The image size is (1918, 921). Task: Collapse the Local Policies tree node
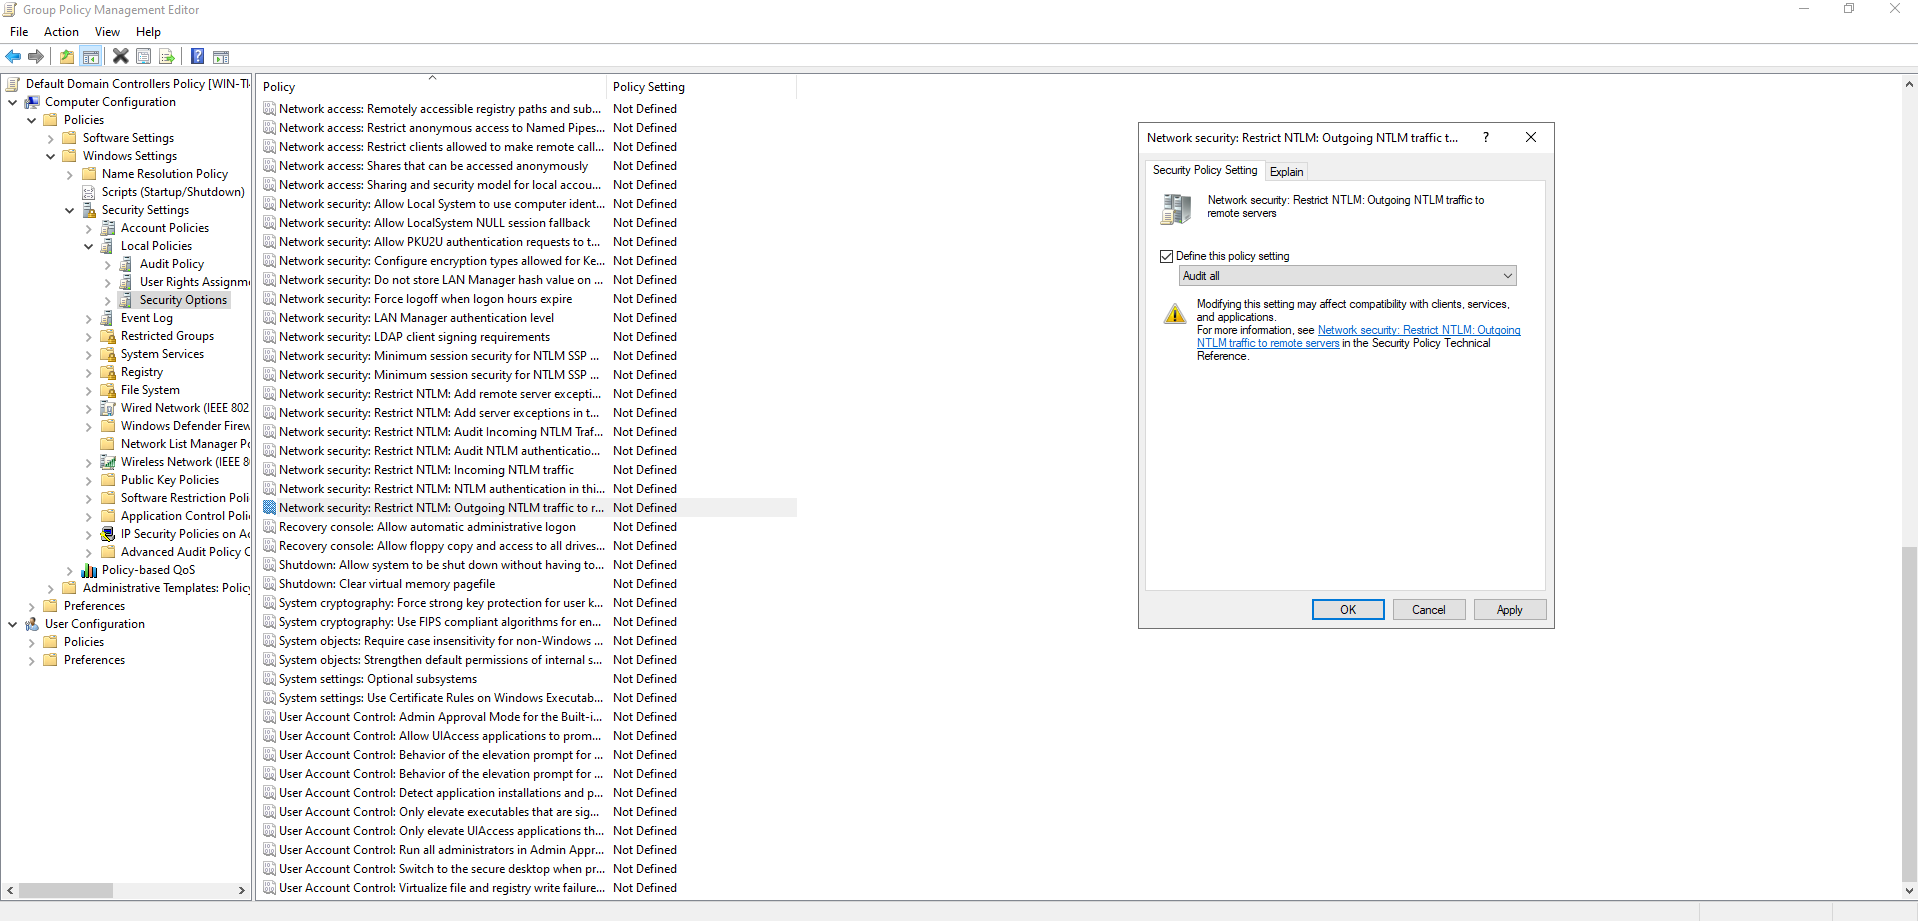[x=89, y=246]
